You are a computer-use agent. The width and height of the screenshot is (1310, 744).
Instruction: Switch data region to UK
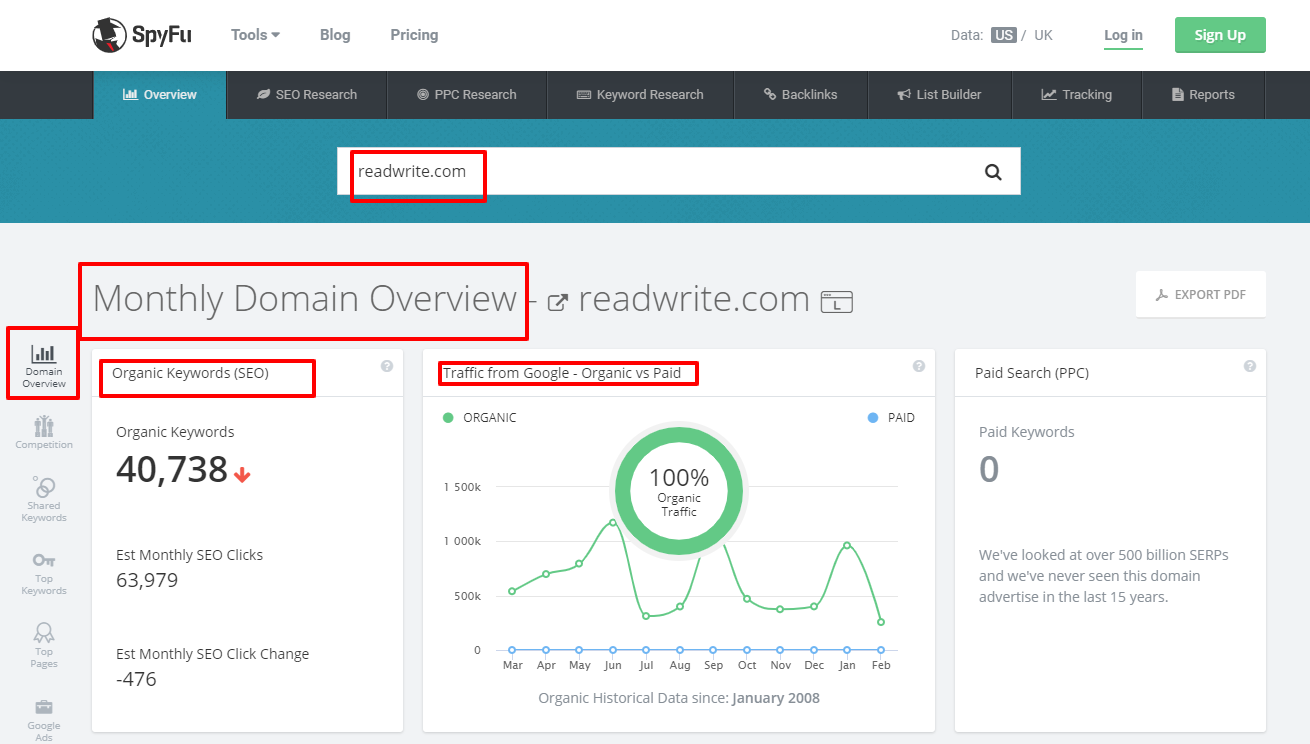[1043, 33]
